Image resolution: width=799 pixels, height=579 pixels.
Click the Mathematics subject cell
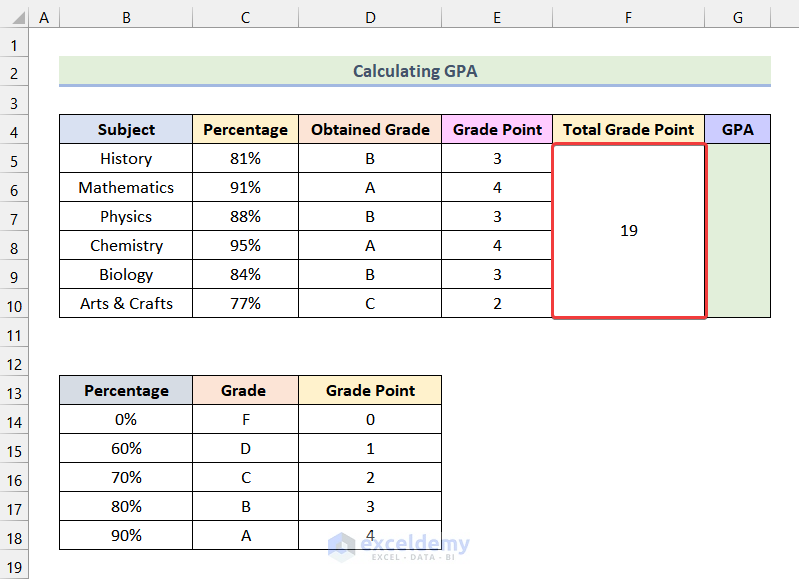pyautogui.click(x=126, y=188)
